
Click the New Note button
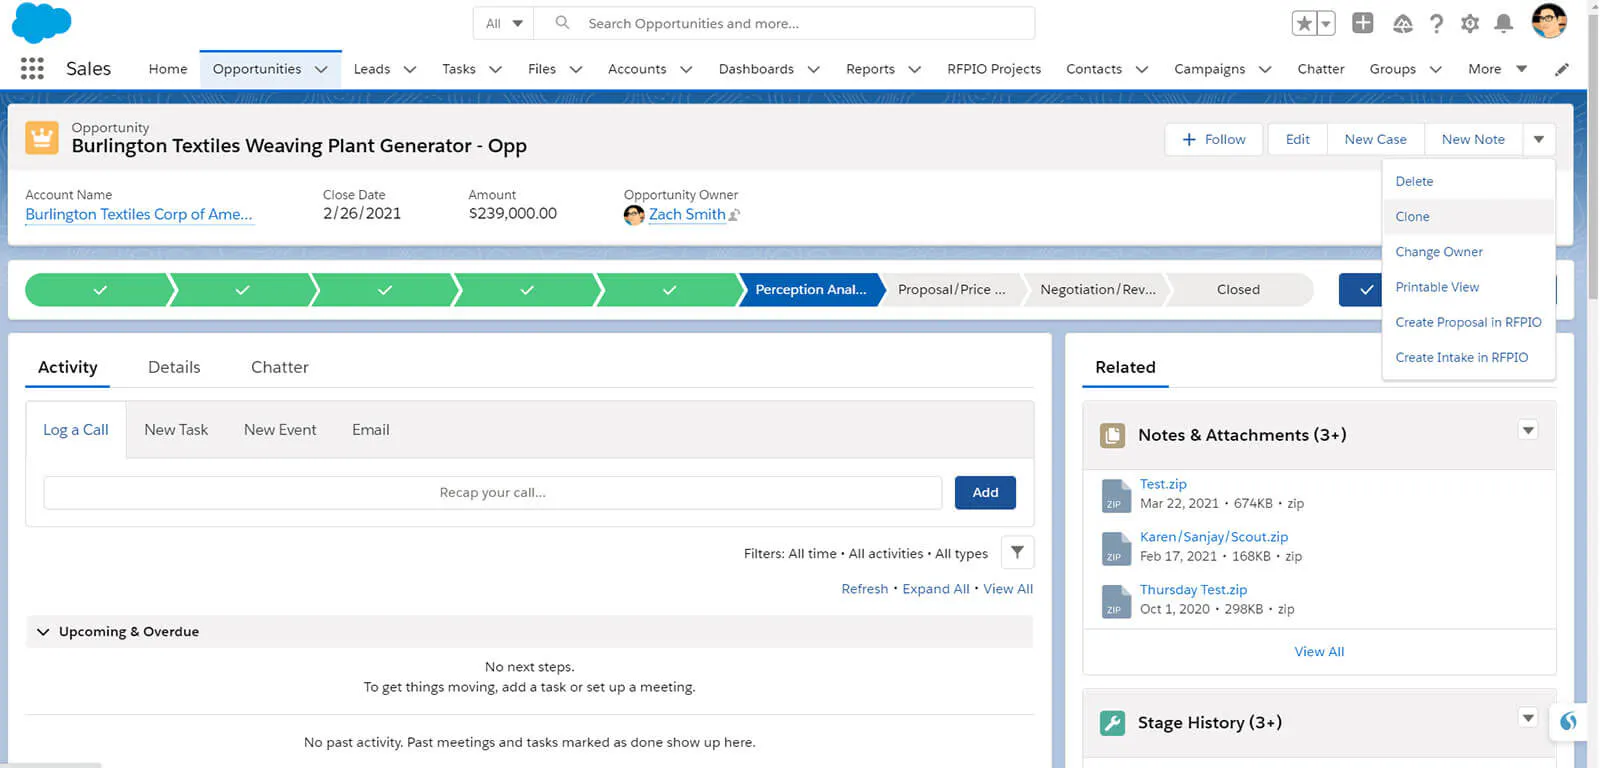click(1473, 139)
